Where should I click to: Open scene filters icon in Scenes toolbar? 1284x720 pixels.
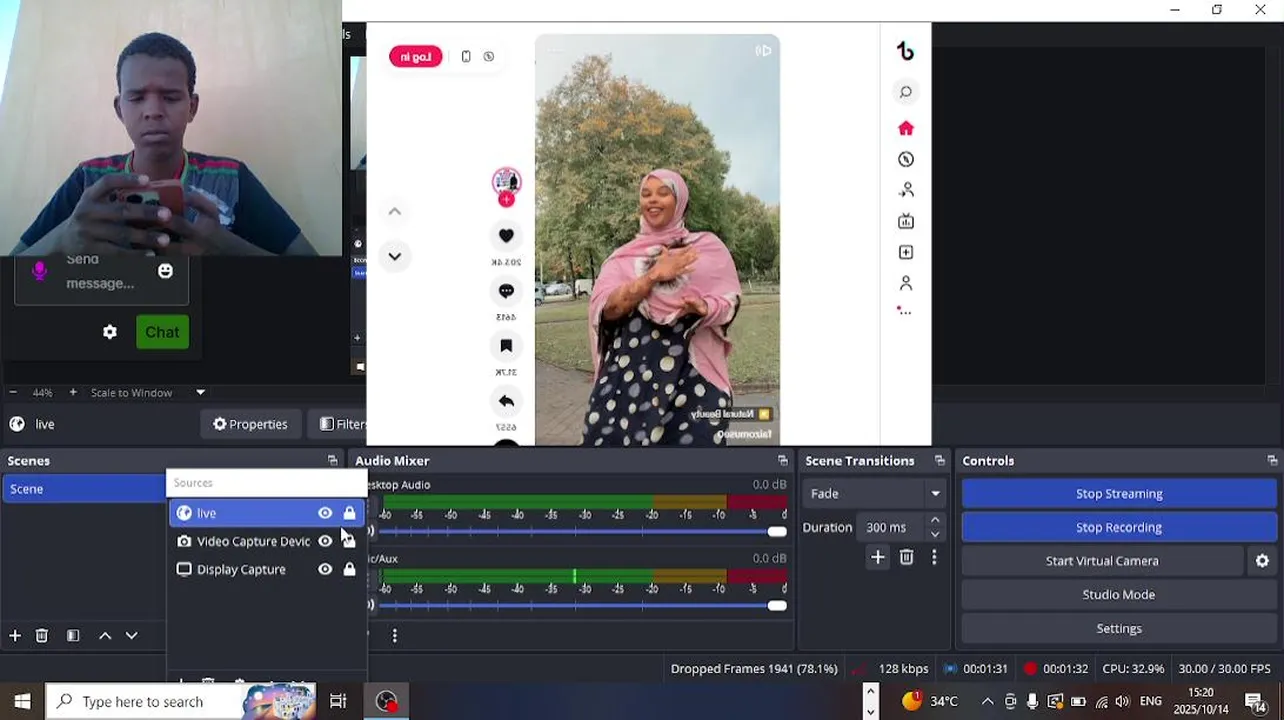click(x=73, y=636)
